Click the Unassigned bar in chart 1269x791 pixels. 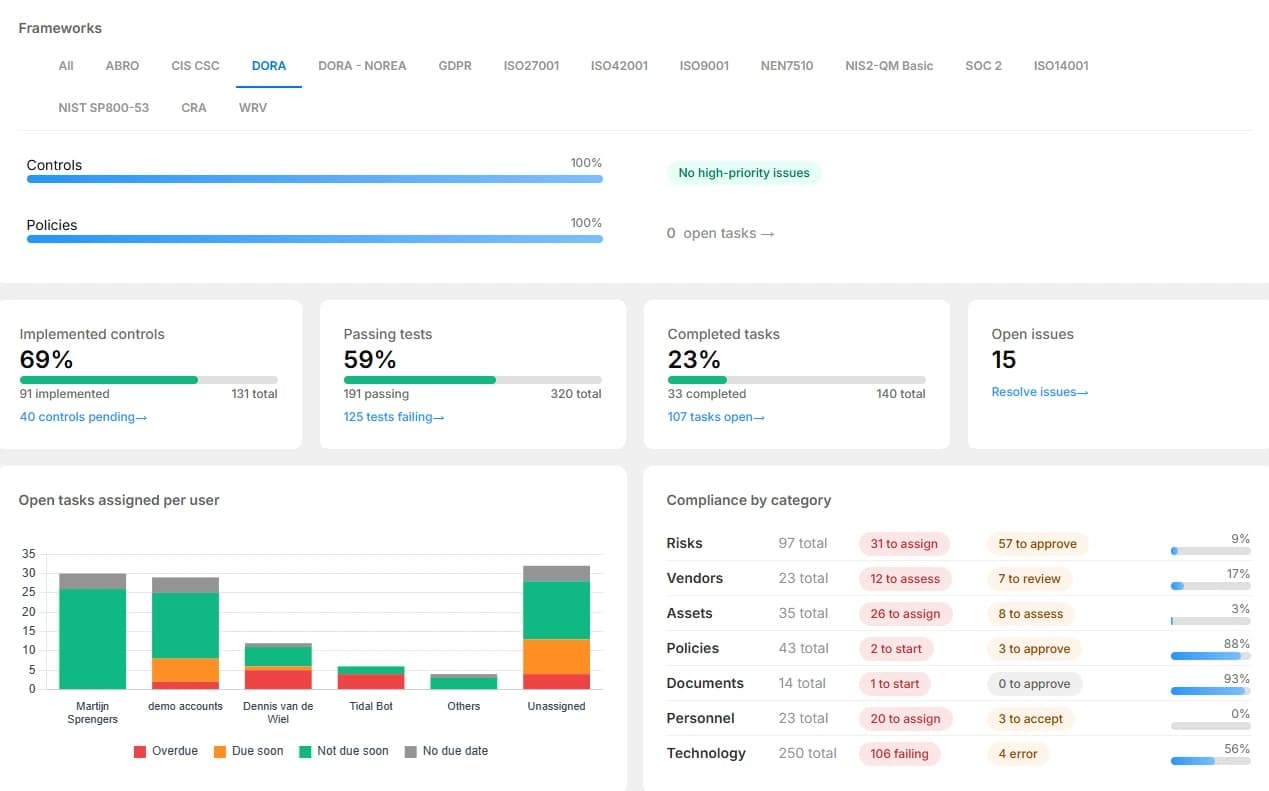(x=557, y=627)
